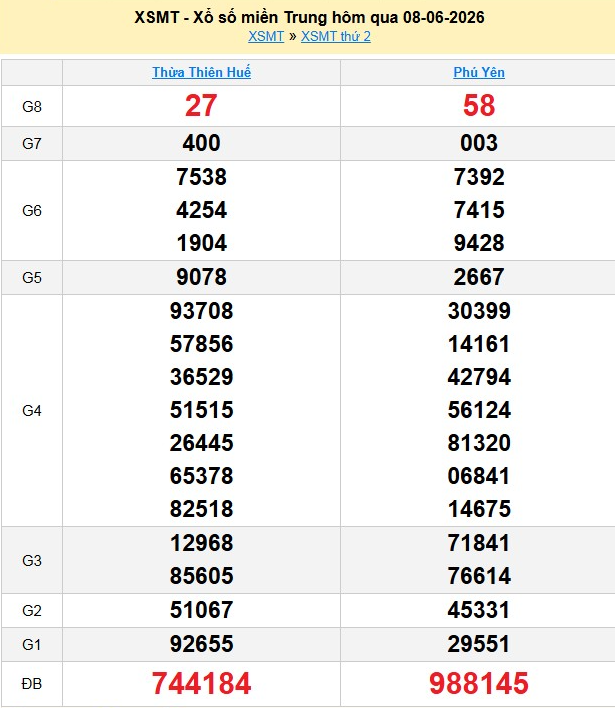Click the G5 row label
The image size is (615, 708).
click(32, 277)
